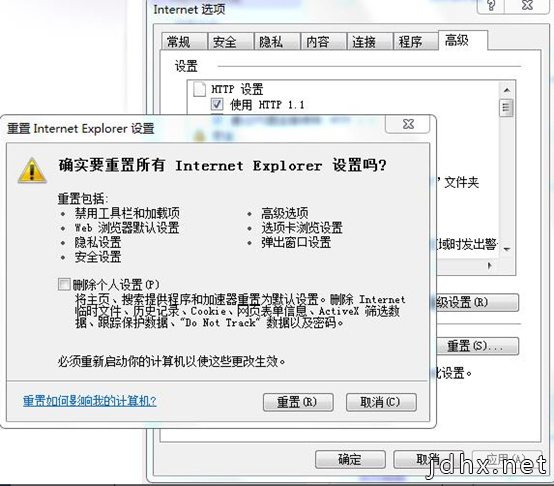Click the 安全设置 bullet text

[x=98, y=257]
